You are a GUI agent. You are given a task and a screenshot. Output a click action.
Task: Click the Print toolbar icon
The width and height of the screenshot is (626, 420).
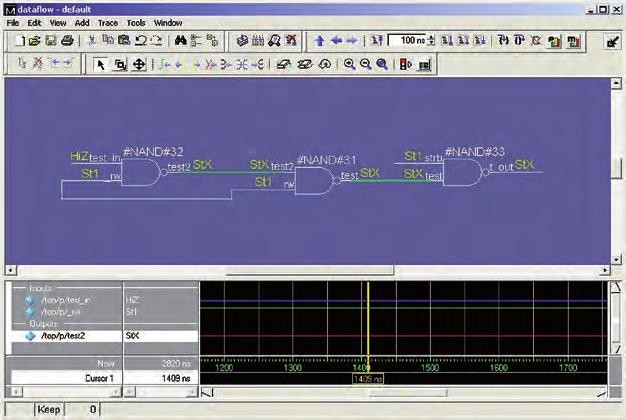click(67, 41)
